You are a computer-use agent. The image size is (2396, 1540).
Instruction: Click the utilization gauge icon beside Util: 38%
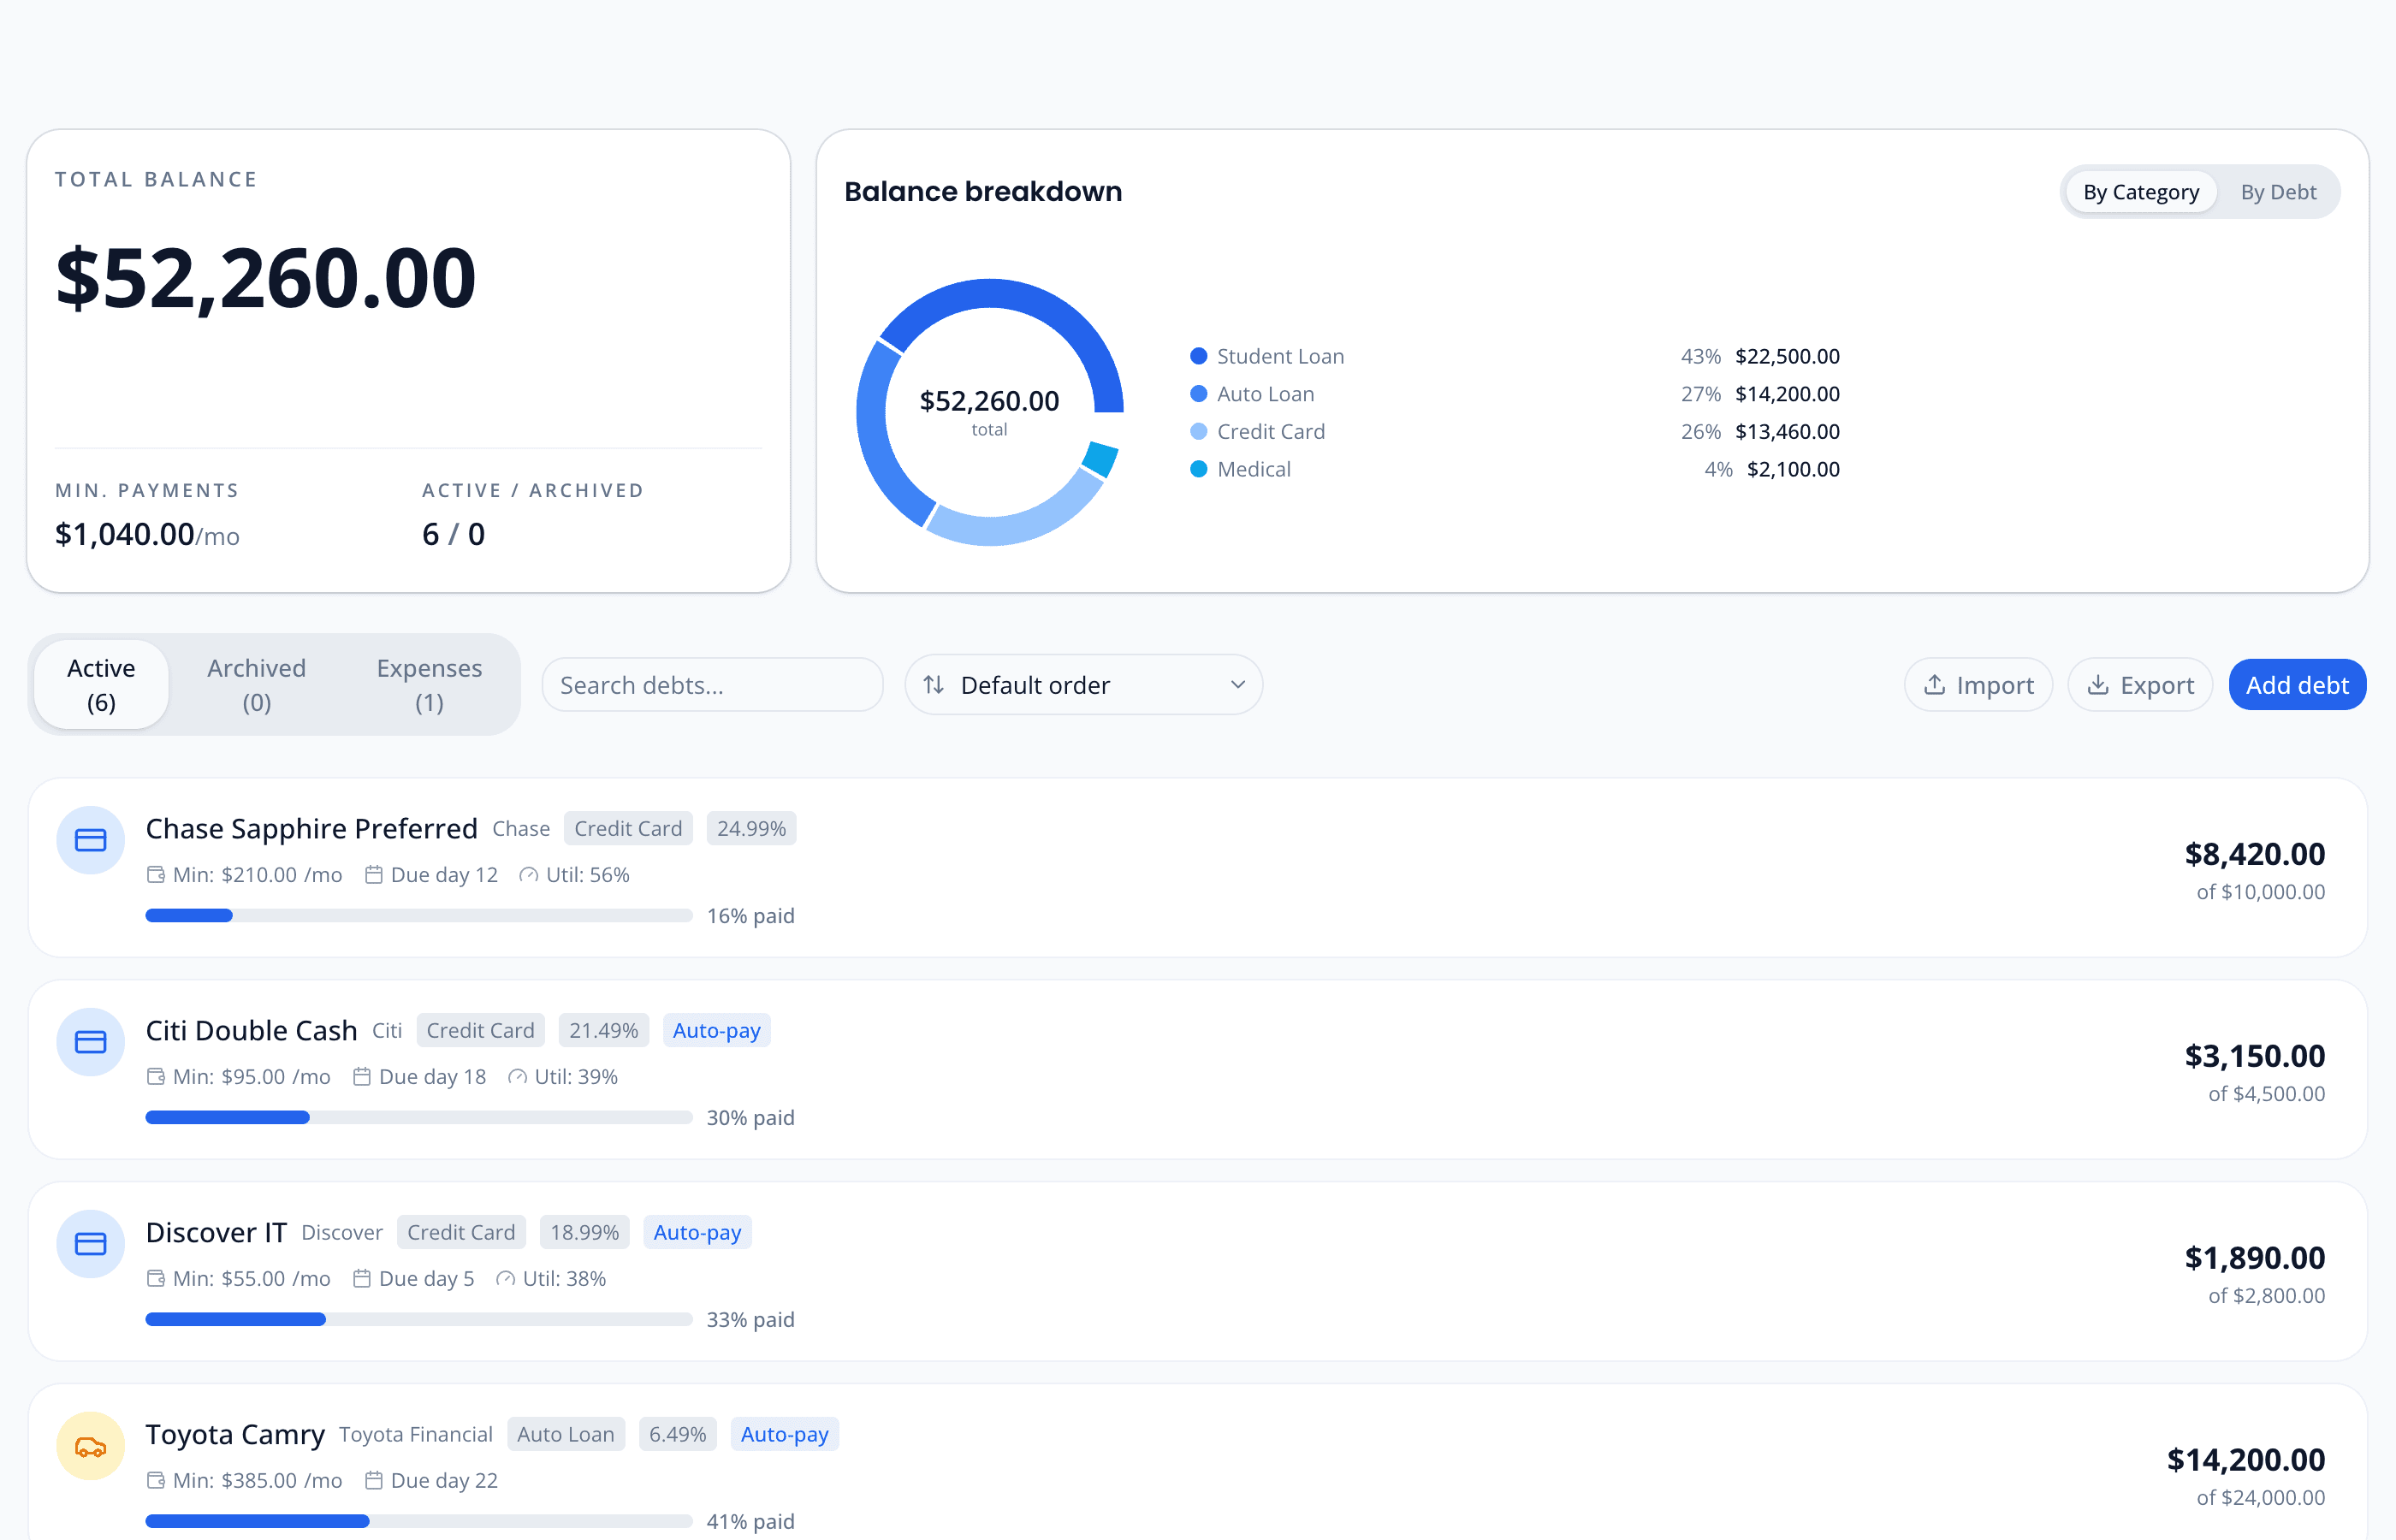click(x=505, y=1278)
